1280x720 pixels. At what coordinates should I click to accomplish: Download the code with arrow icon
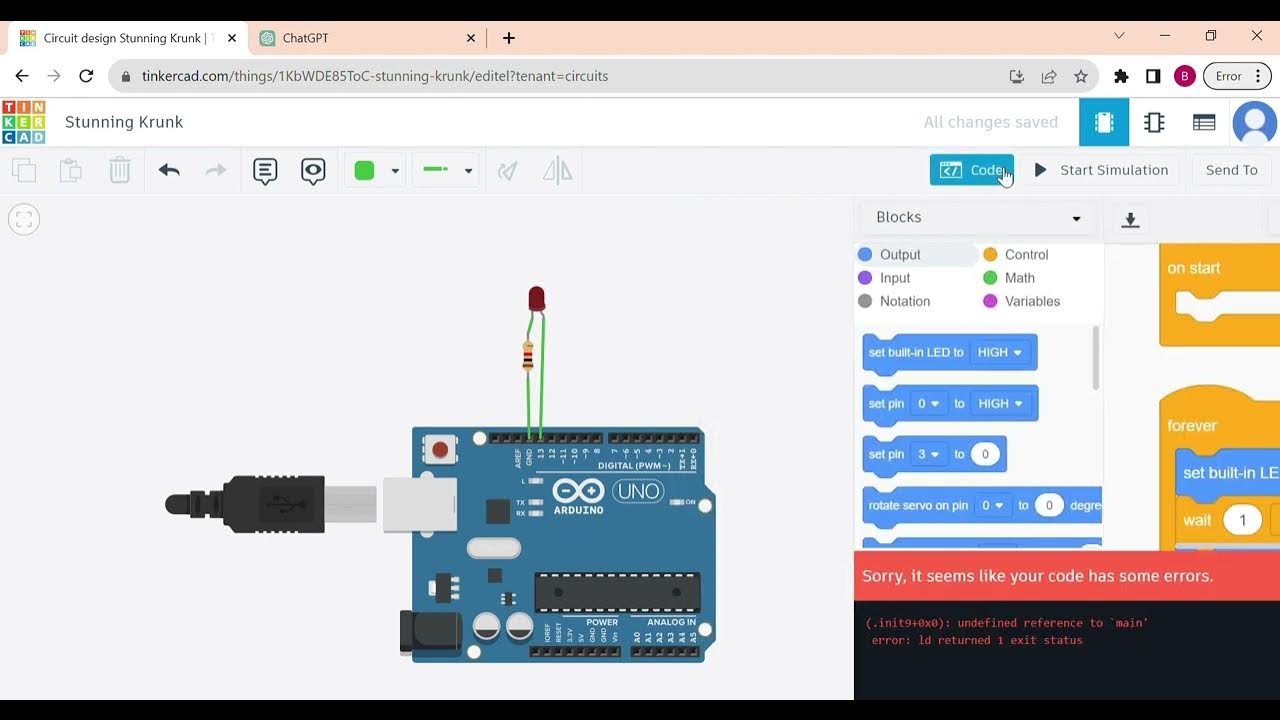click(1130, 220)
